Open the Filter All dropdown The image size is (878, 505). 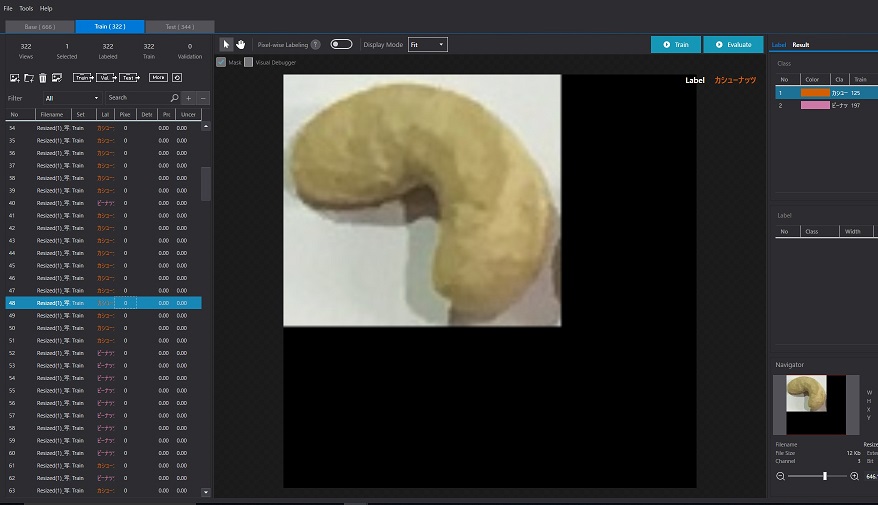(x=72, y=98)
